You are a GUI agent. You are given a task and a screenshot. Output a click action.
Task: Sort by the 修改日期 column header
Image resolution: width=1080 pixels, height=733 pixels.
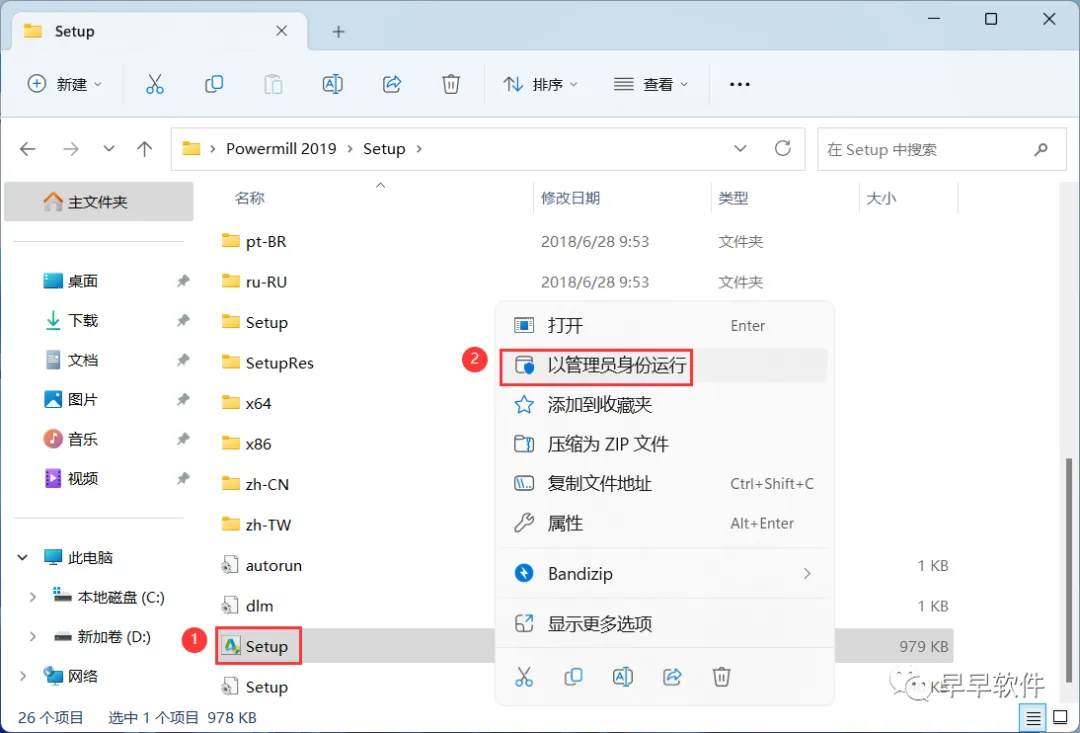coord(570,198)
